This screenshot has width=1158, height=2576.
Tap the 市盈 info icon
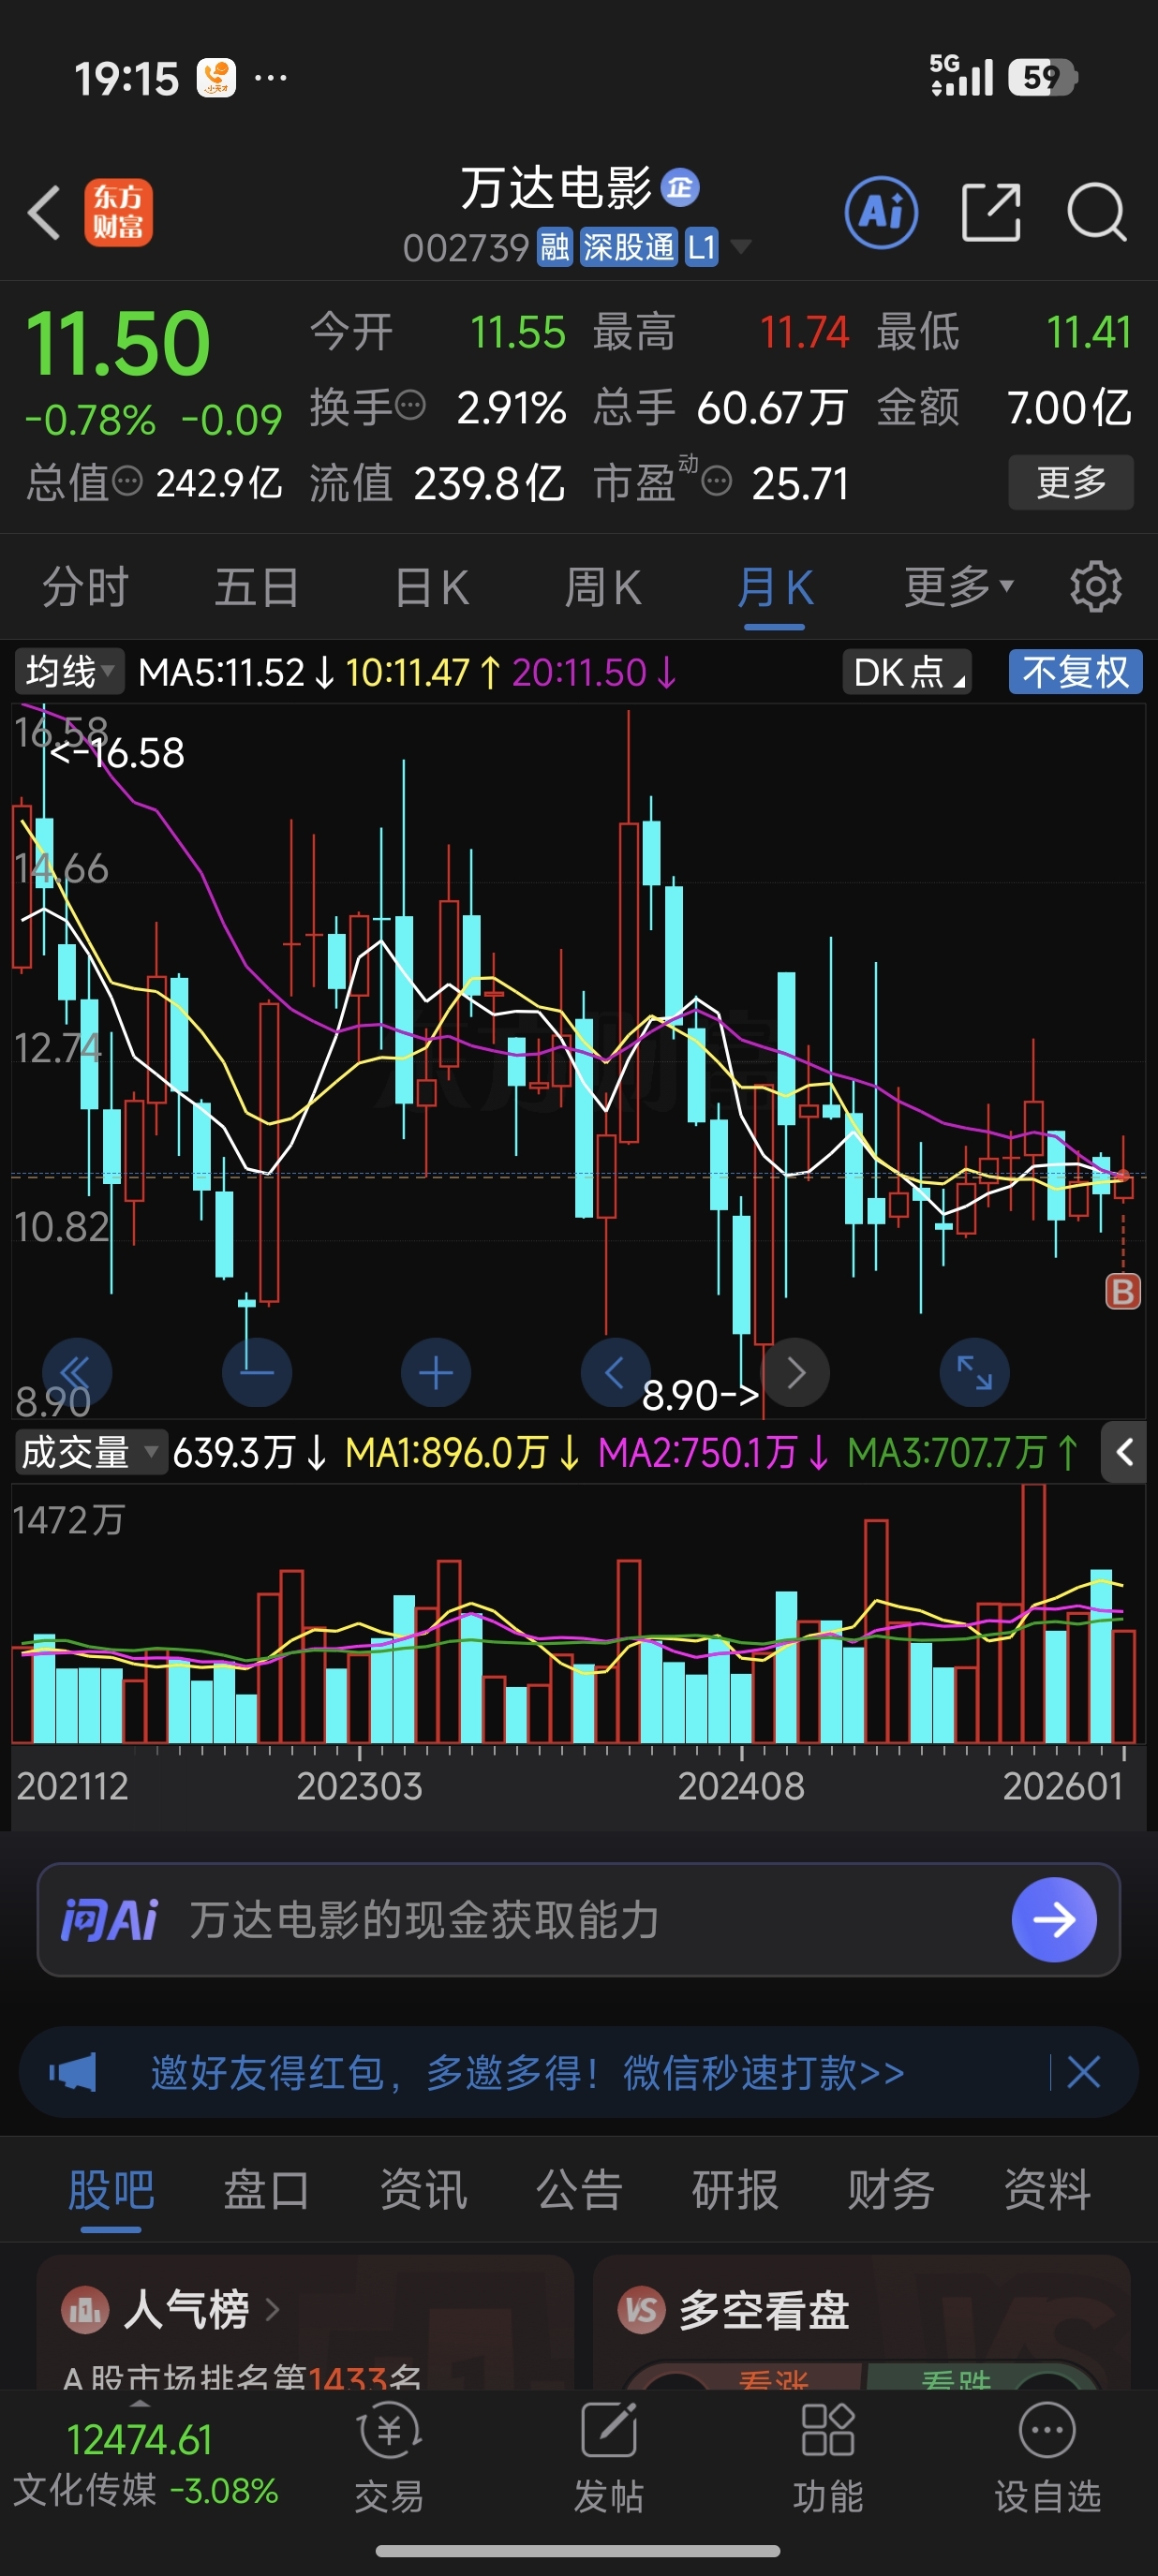point(716,482)
